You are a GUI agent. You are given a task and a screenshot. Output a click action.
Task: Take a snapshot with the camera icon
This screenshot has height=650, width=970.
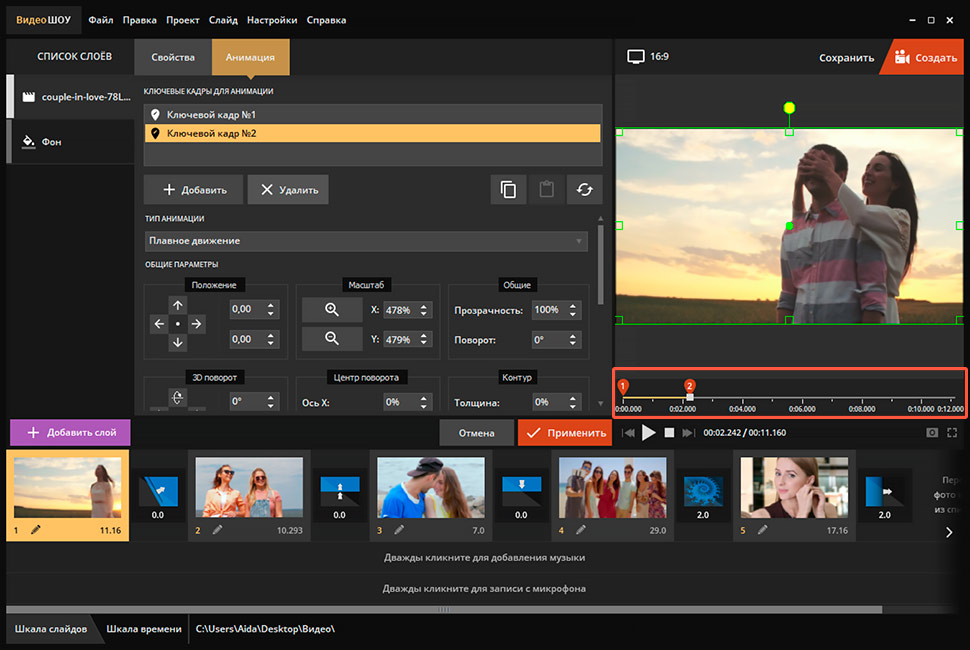pyautogui.click(x=932, y=433)
